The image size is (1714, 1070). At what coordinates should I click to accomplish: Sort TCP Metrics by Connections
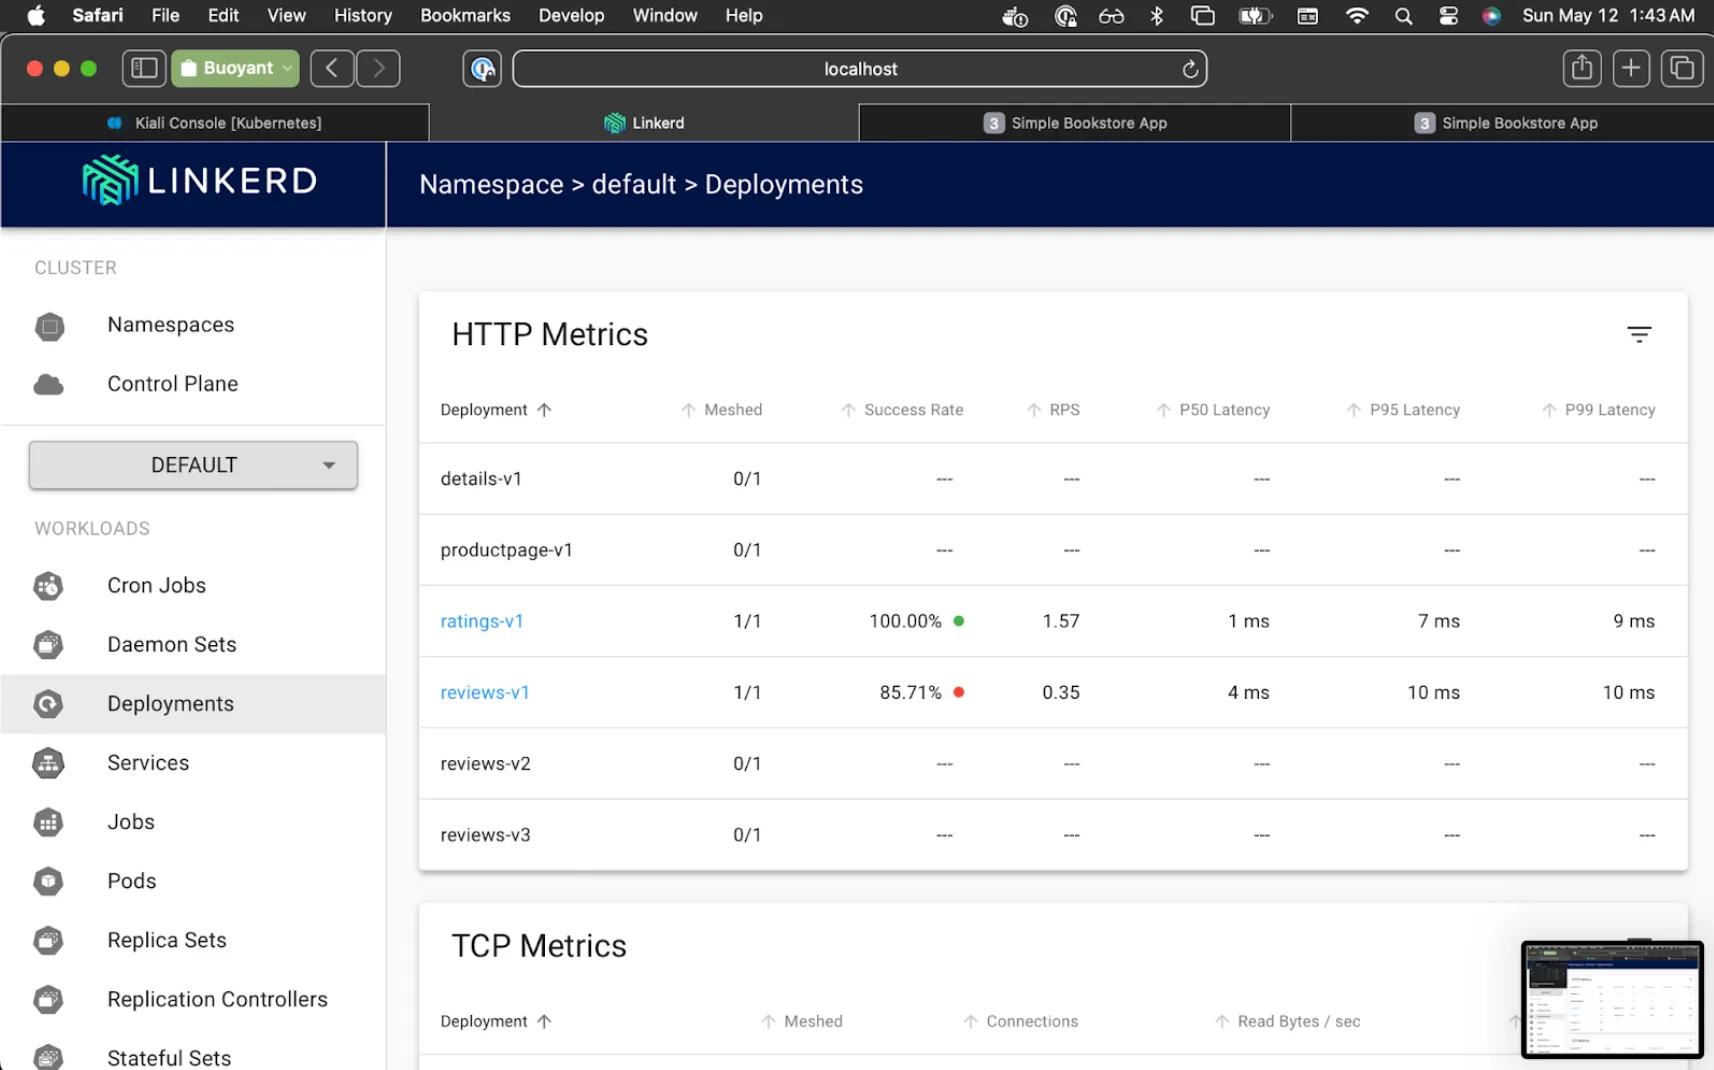pyautogui.click(x=1020, y=1021)
